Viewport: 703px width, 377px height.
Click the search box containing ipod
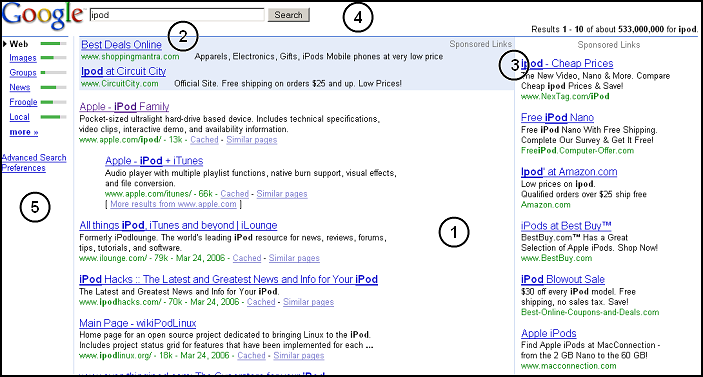point(177,15)
